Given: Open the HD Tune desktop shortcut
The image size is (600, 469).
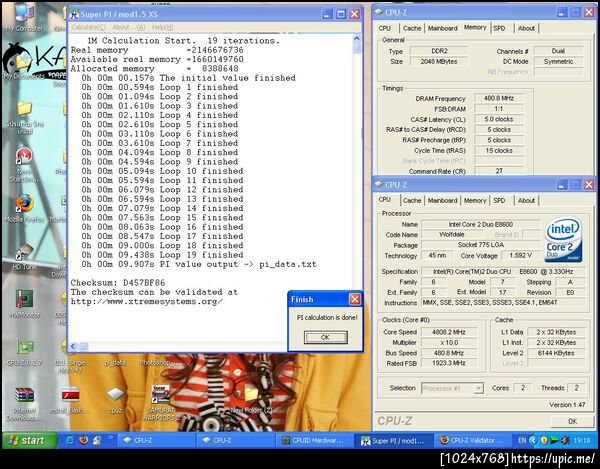Looking at the screenshot, I should coord(24,257).
